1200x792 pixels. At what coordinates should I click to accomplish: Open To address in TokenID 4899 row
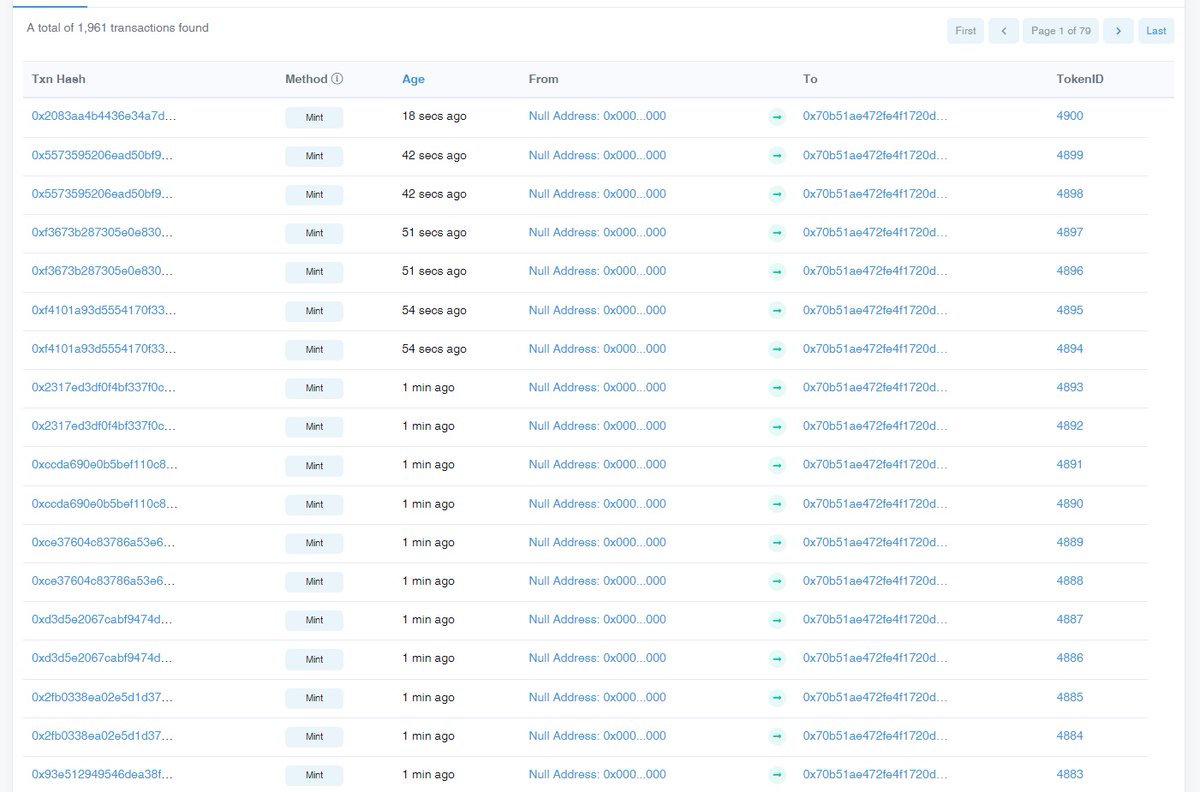(875, 155)
